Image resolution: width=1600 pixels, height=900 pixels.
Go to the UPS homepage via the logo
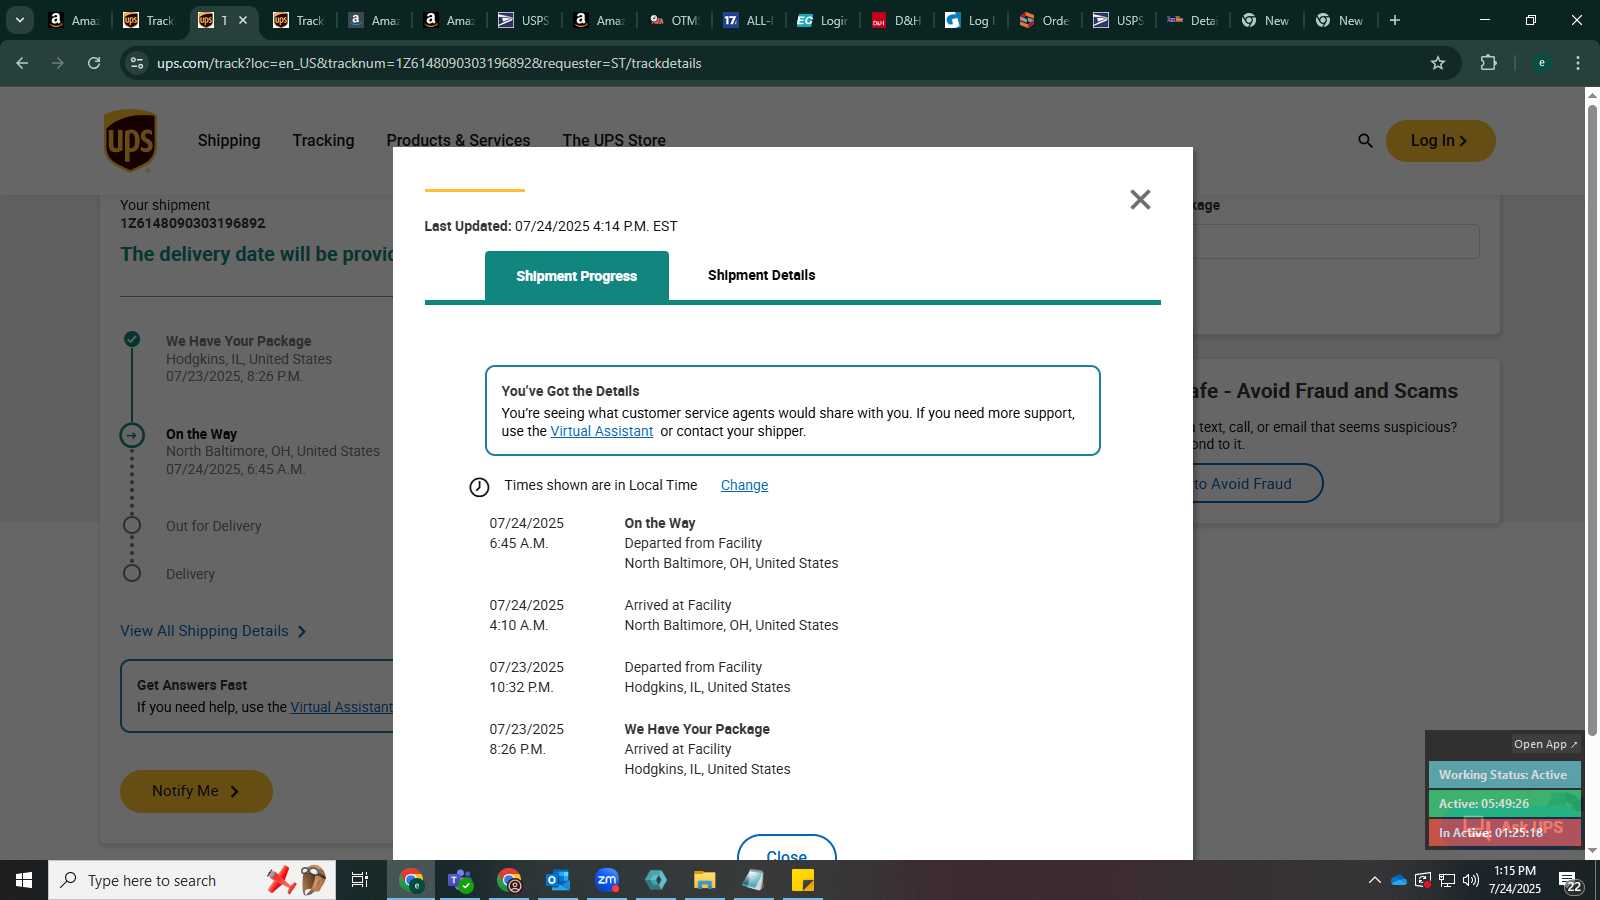click(130, 141)
